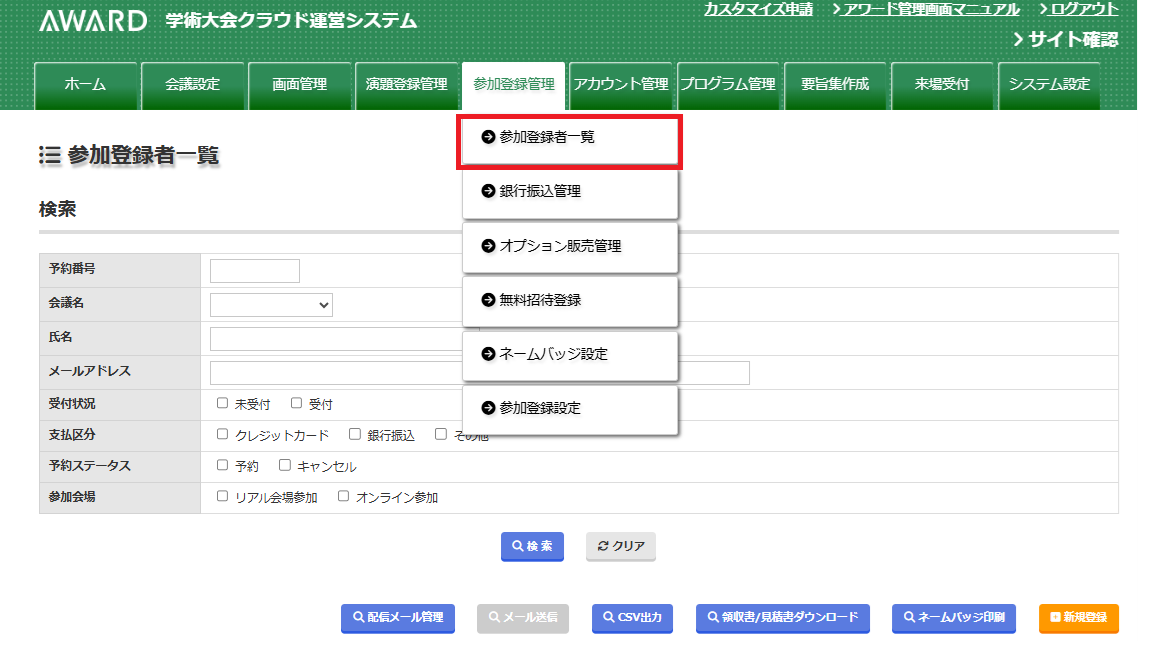The width and height of the screenshot is (1152, 648).
Task: Choose オプション販売管理 menu entry
Action: [x=570, y=245]
